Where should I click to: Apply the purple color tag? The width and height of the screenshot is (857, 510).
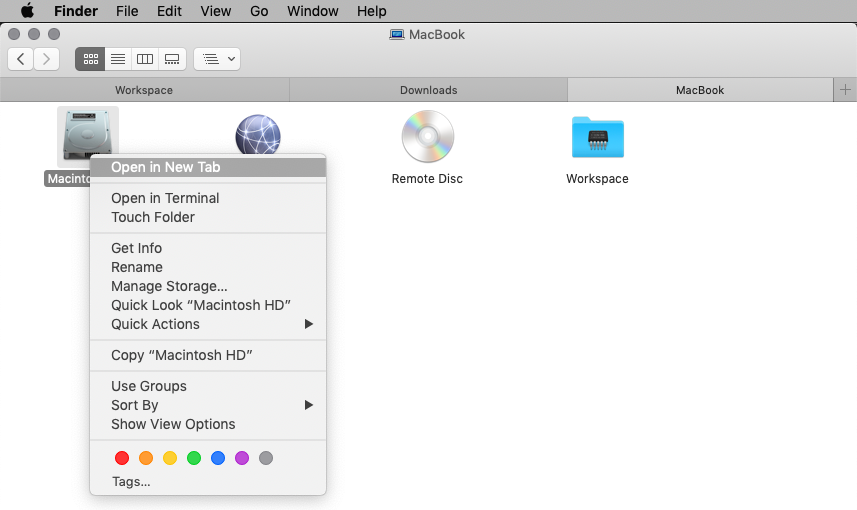[242, 458]
